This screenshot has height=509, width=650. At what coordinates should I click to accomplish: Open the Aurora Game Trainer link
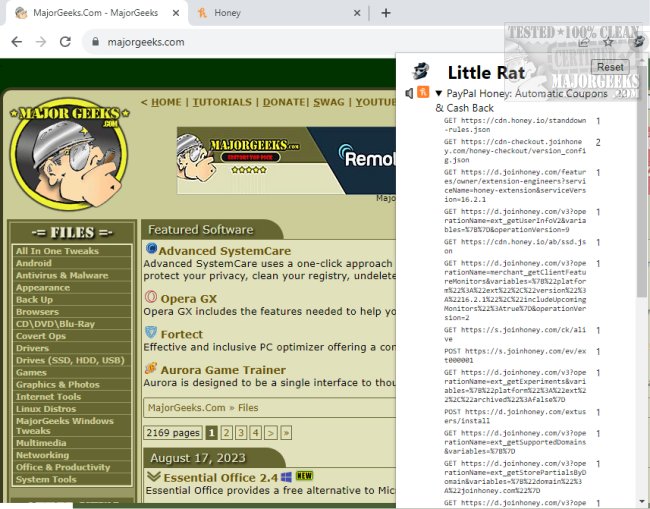[x=223, y=370]
